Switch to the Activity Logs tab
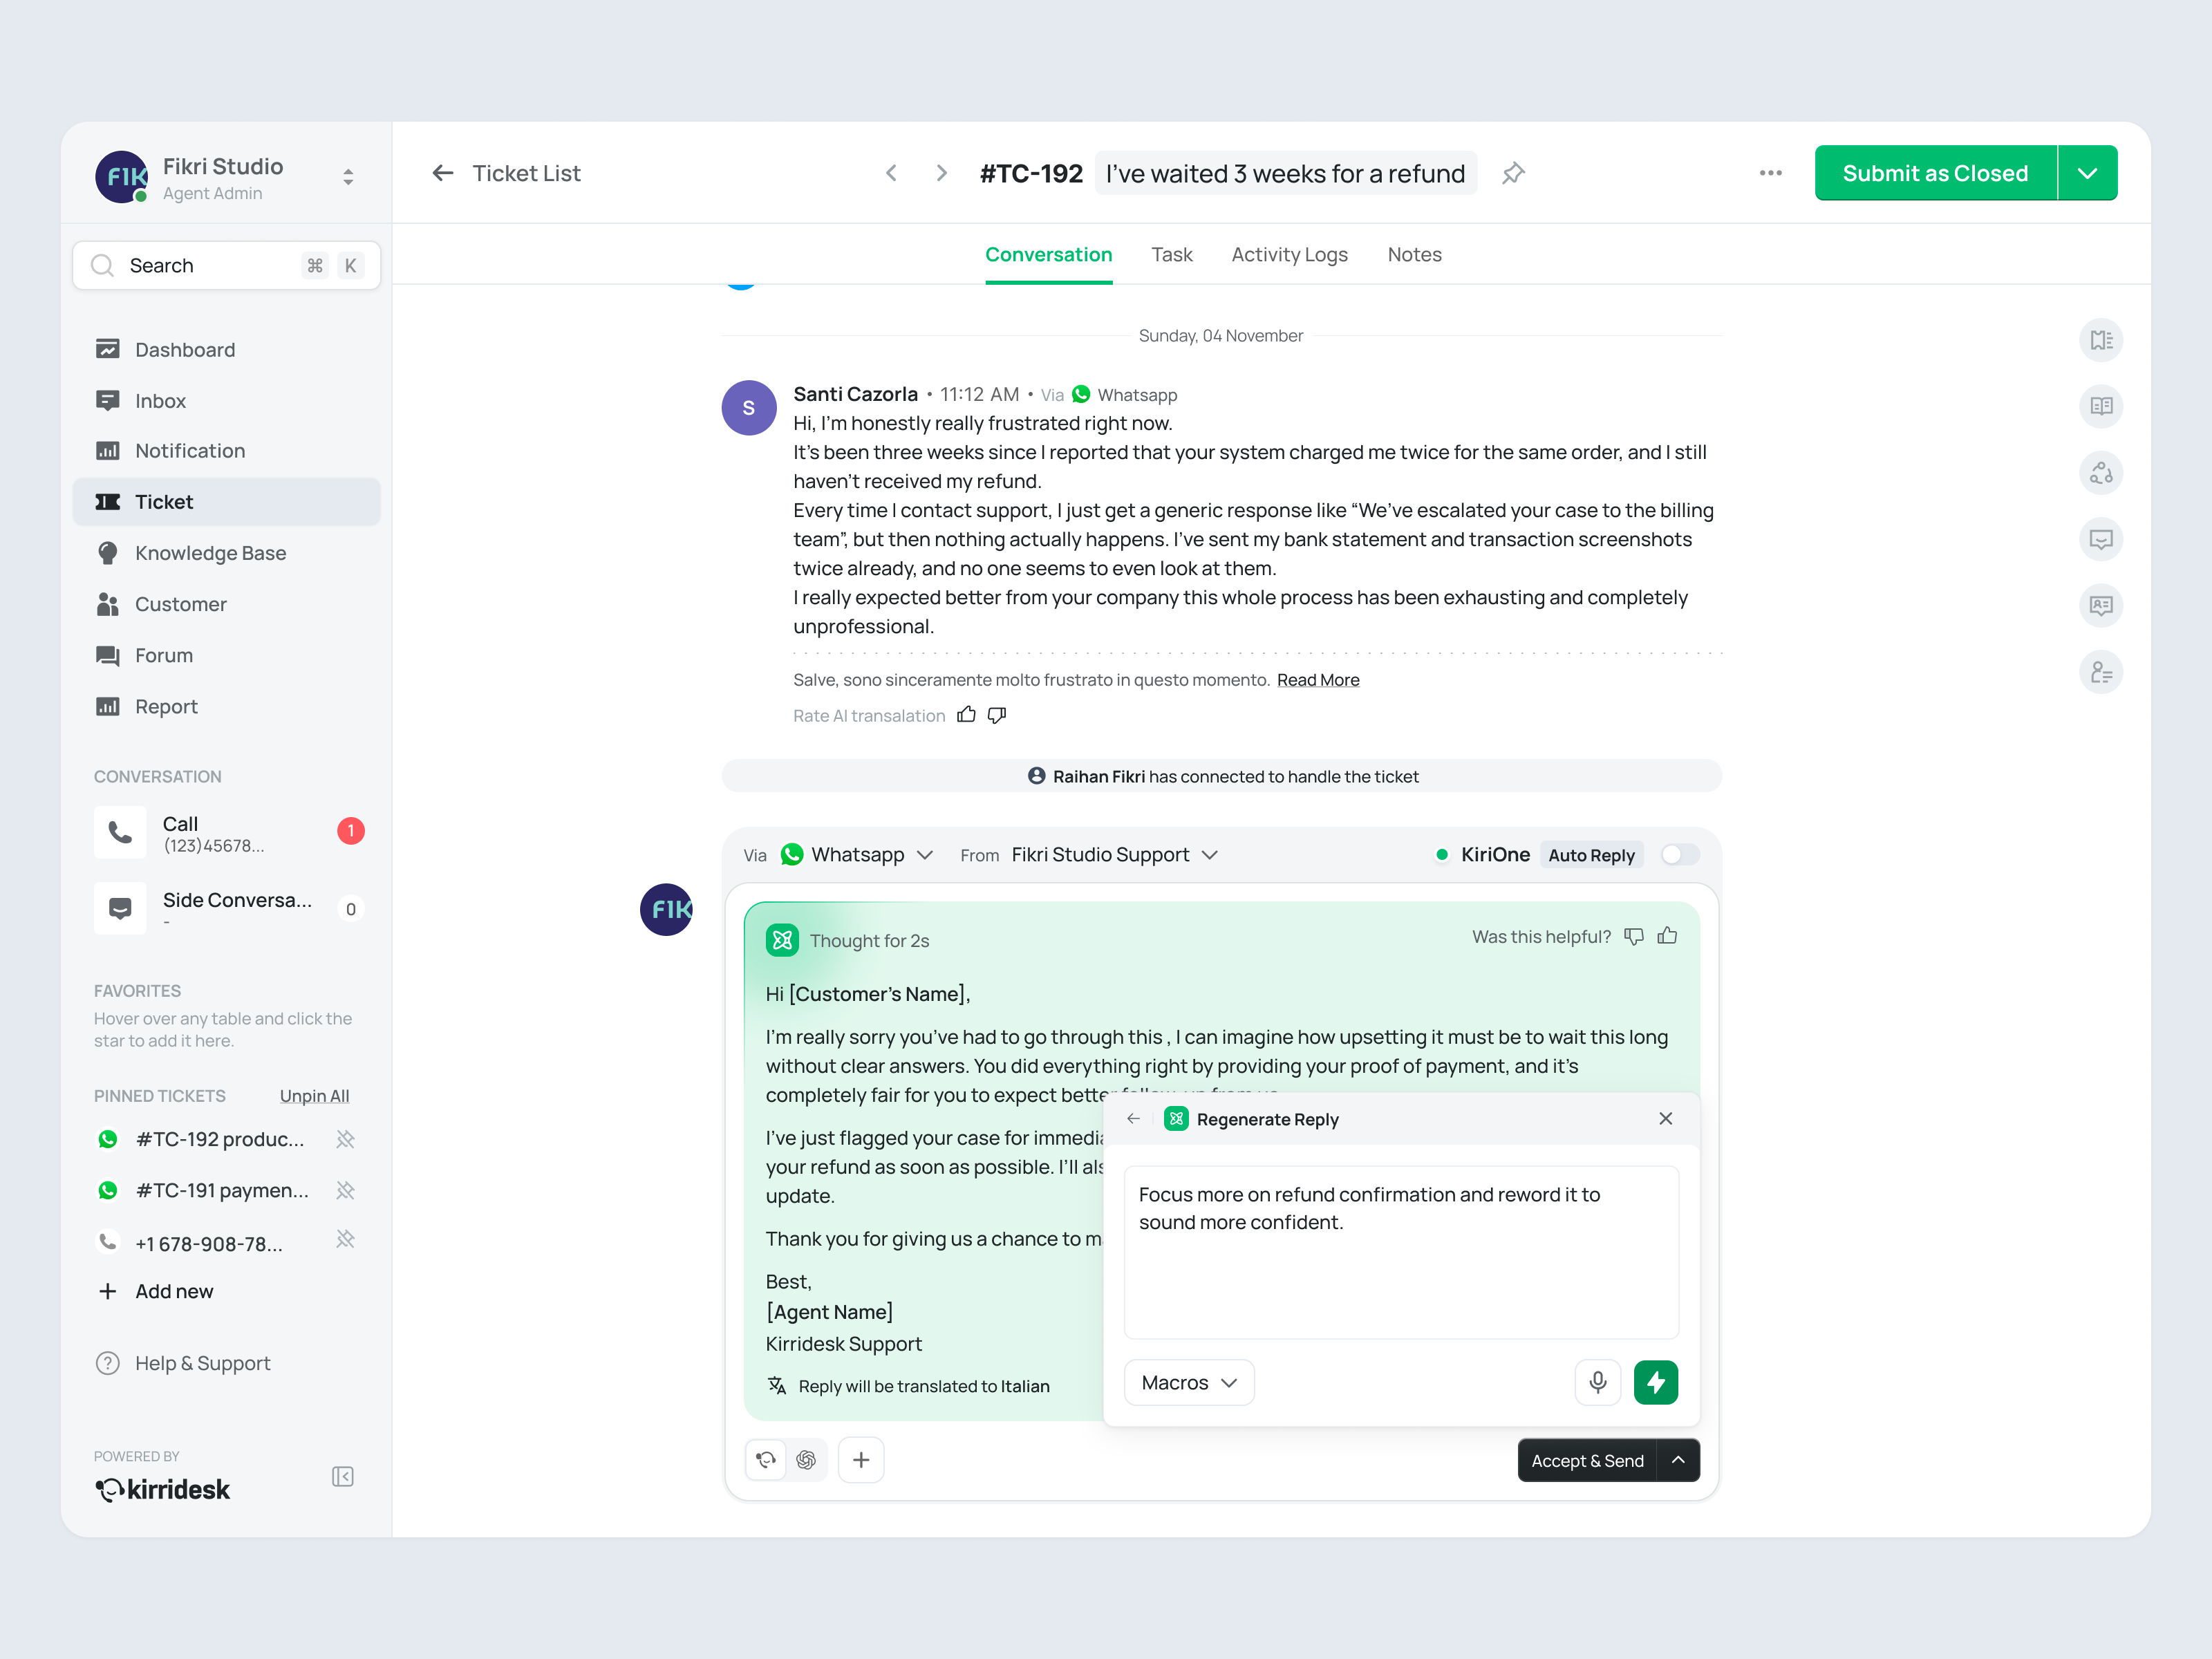 point(1289,254)
